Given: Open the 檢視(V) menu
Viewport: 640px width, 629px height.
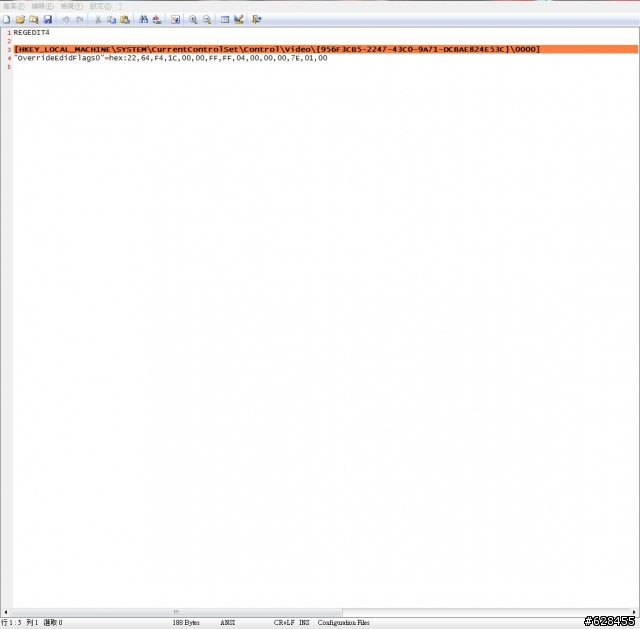Looking at the screenshot, I should coord(71,6).
